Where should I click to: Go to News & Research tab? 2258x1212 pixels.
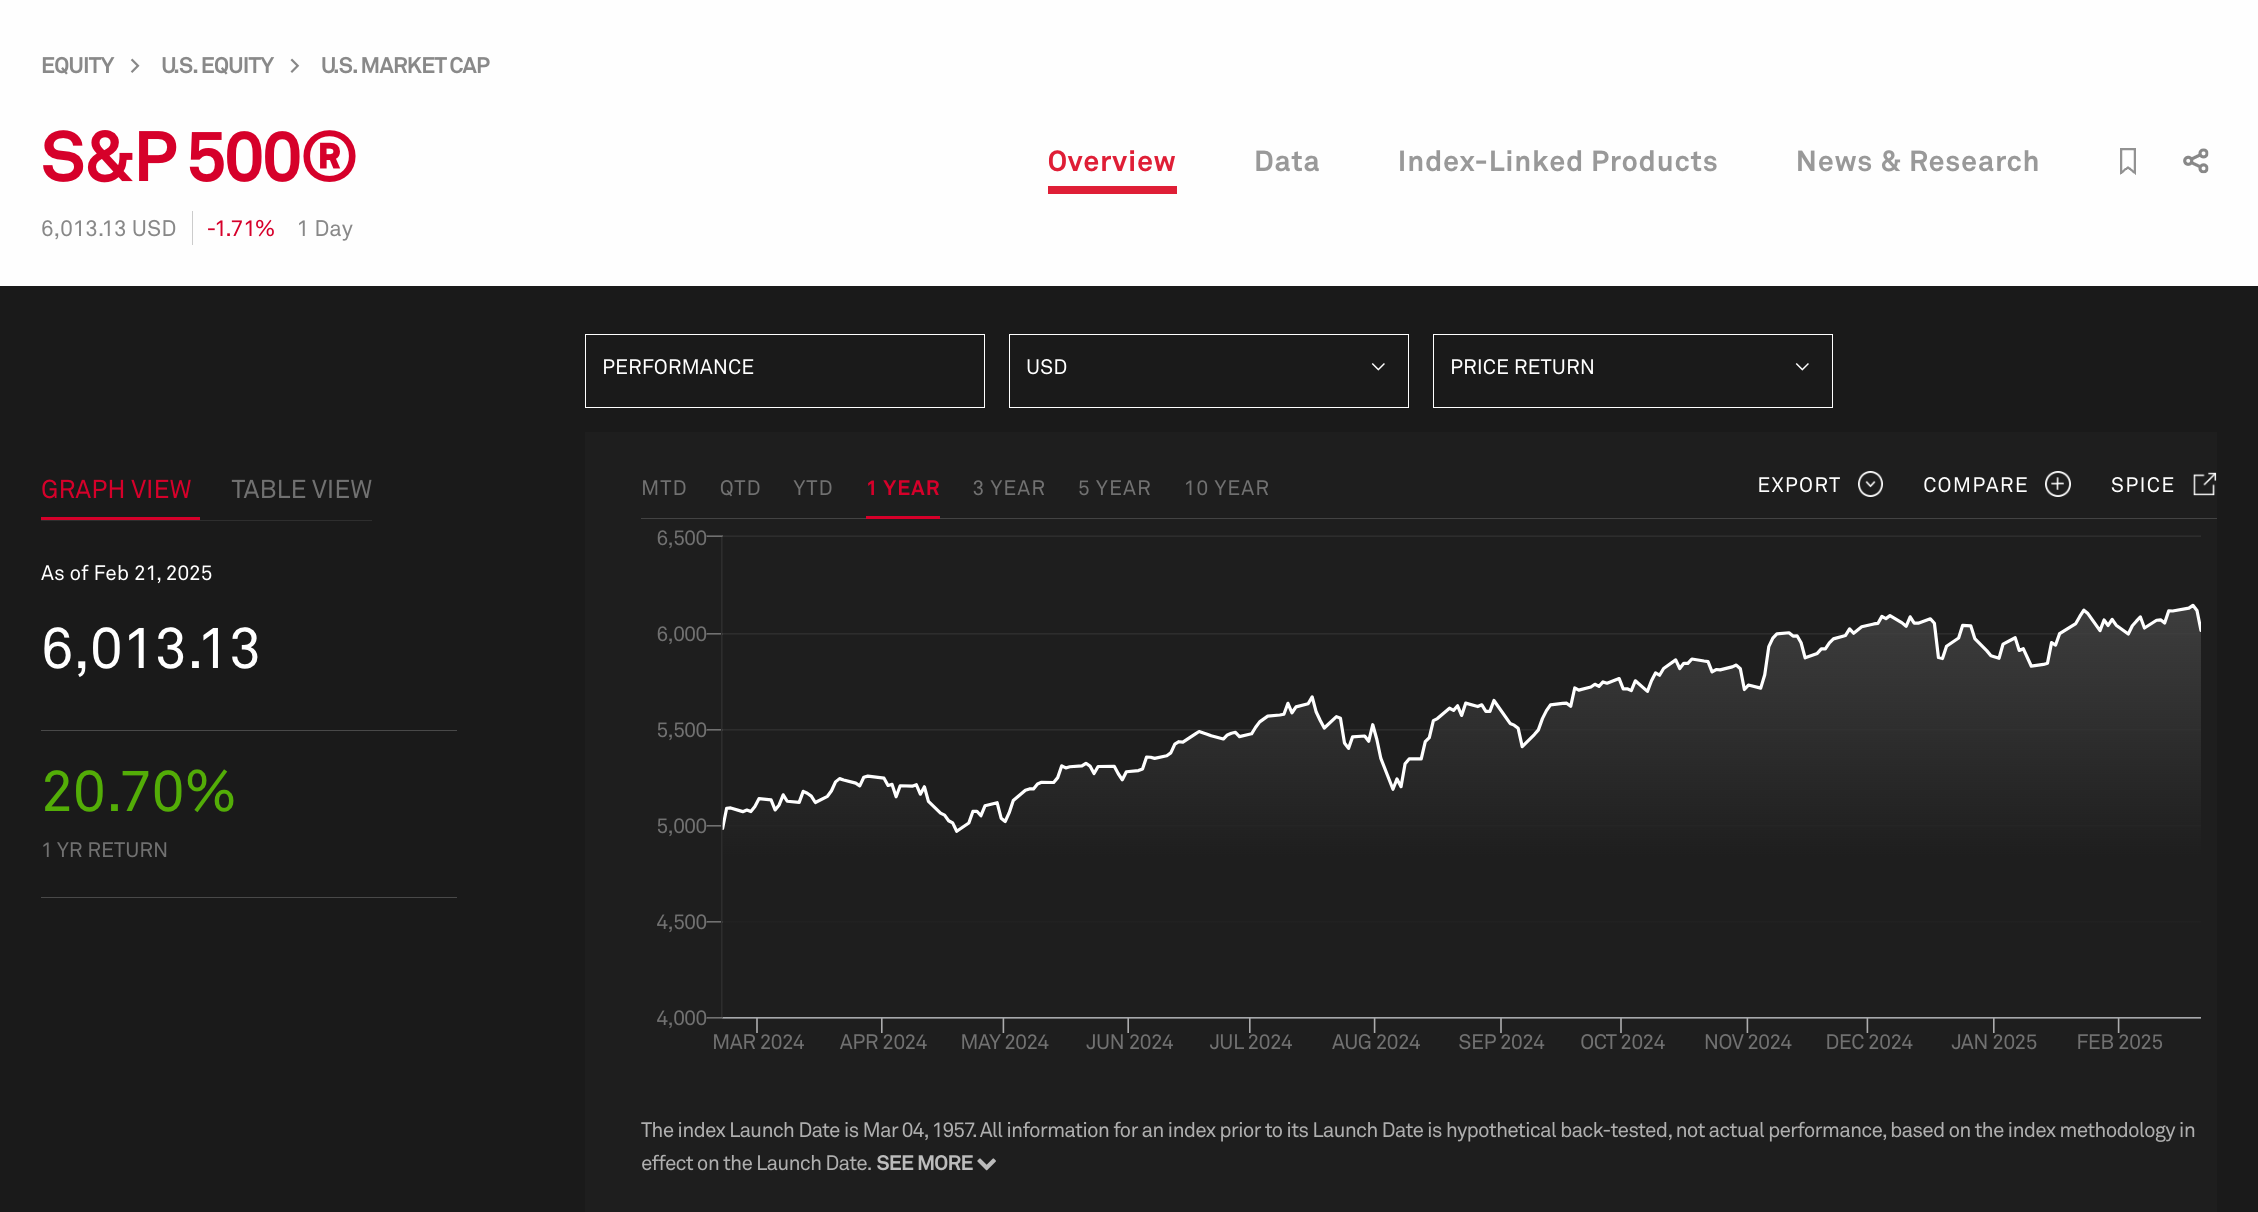pyautogui.click(x=1917, y=162)
